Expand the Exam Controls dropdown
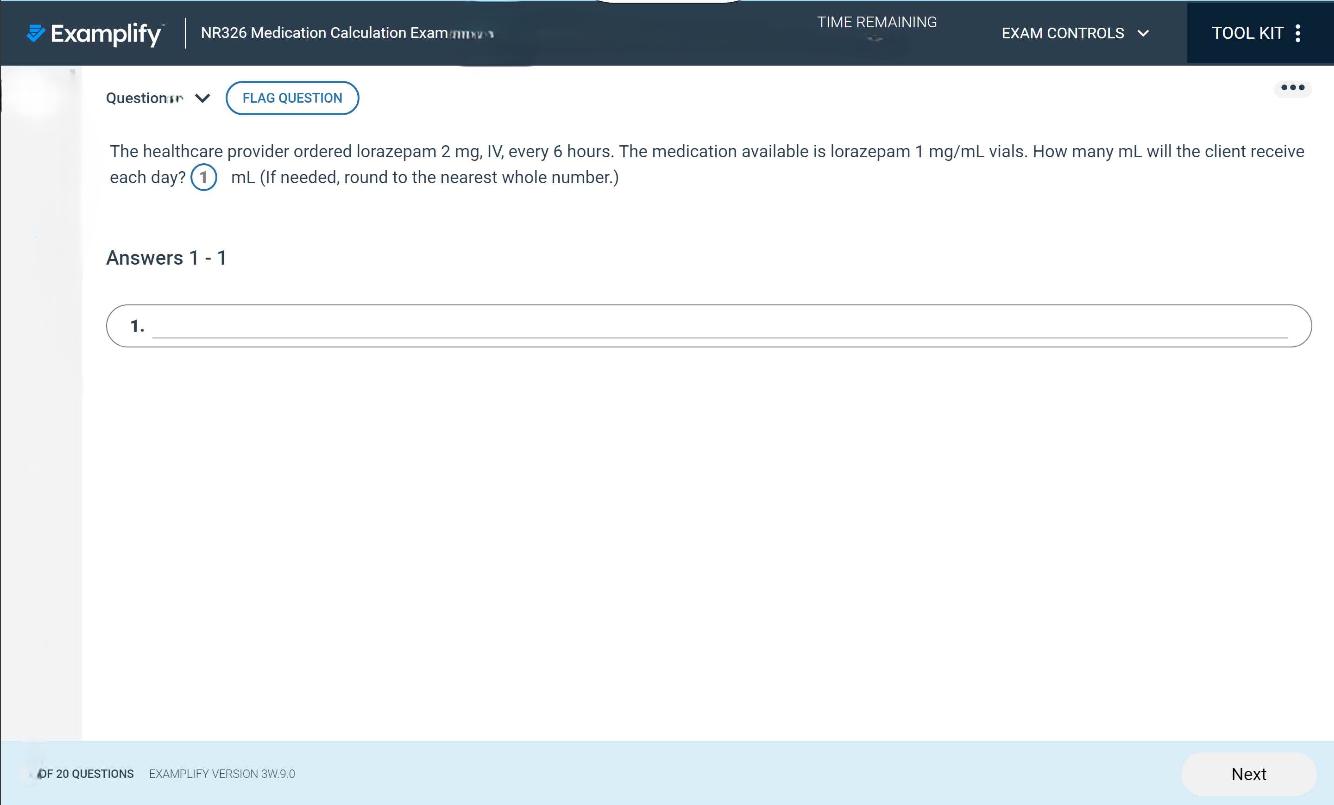This screenshot has width=1334, height=805. pos(1075,33)
